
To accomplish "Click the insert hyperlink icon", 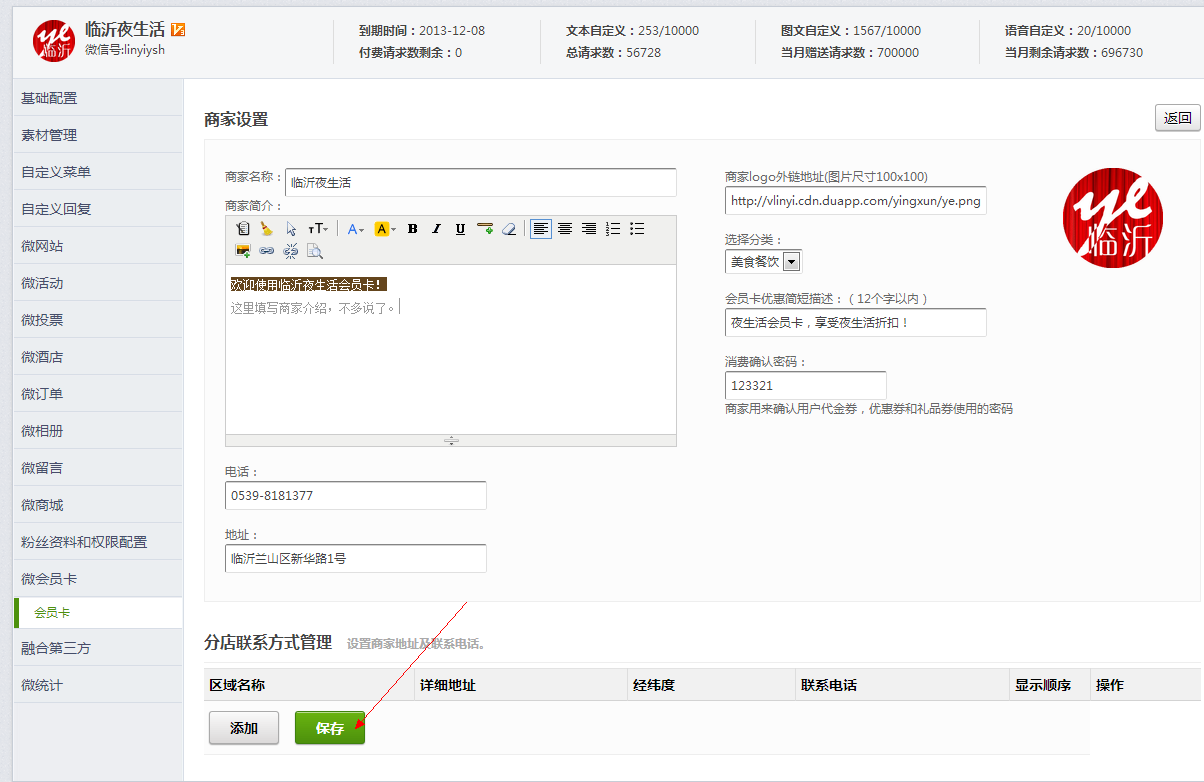I will click(x=266, y=251).
